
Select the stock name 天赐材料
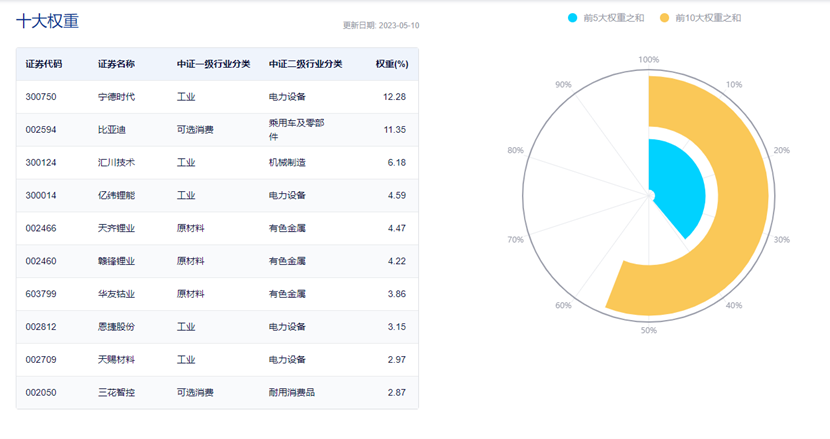(116, 360)
